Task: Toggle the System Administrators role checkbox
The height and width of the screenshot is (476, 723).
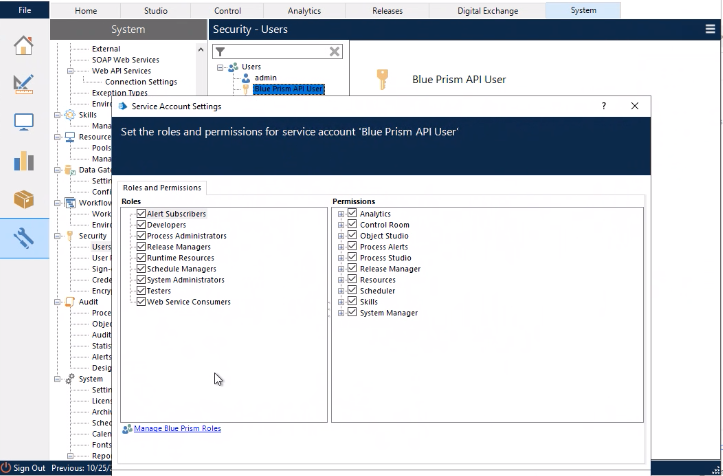Action: [141, 280]
